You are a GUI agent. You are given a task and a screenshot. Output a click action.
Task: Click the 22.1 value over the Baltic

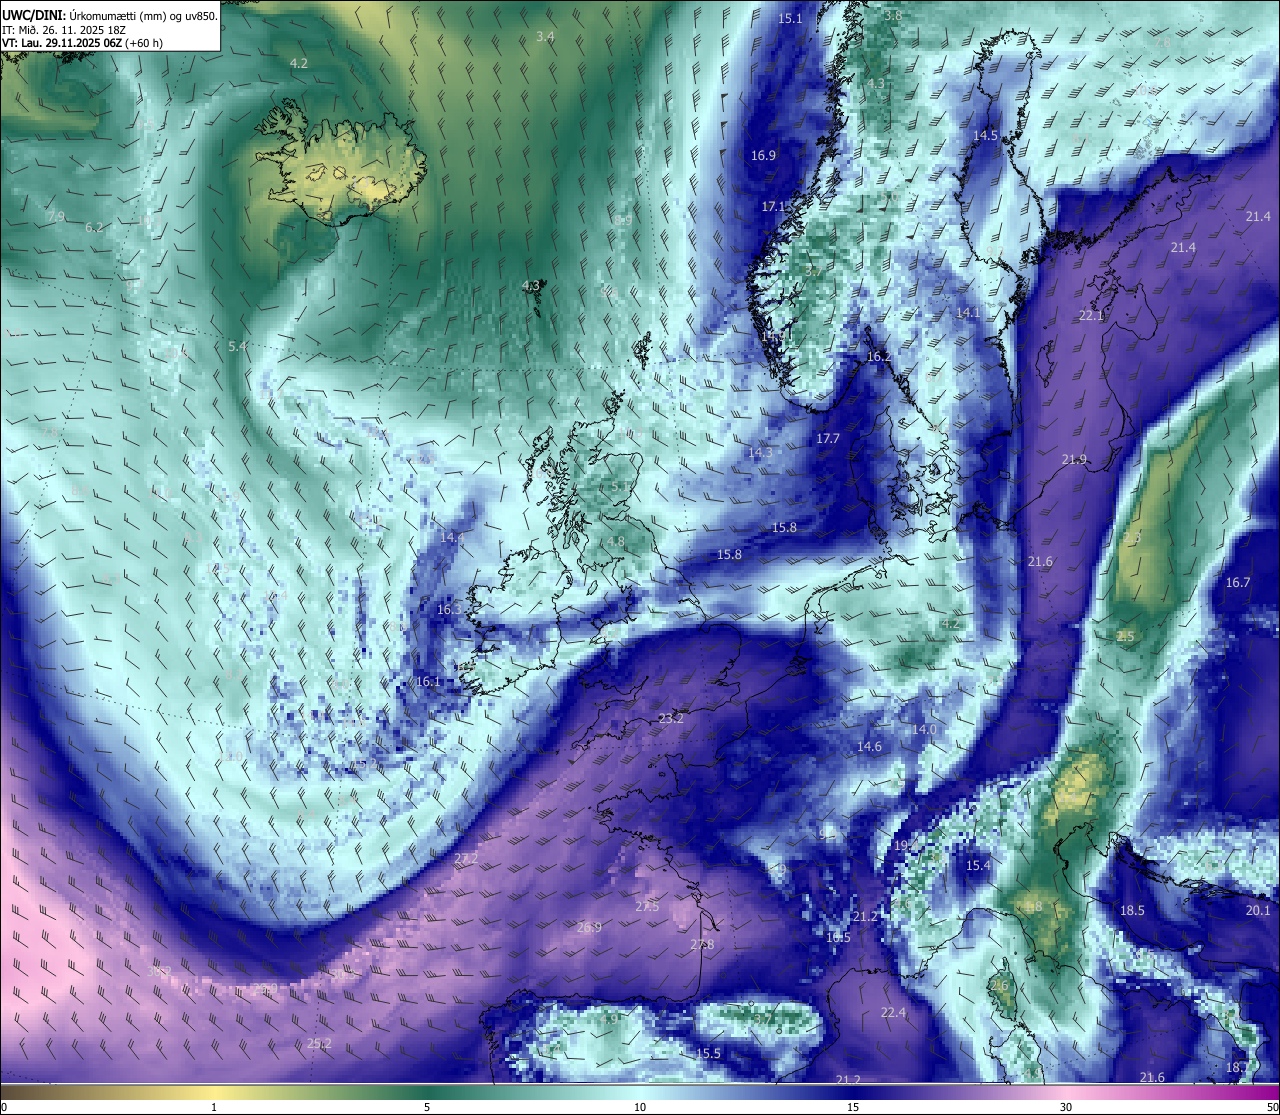coord(1091,315)
